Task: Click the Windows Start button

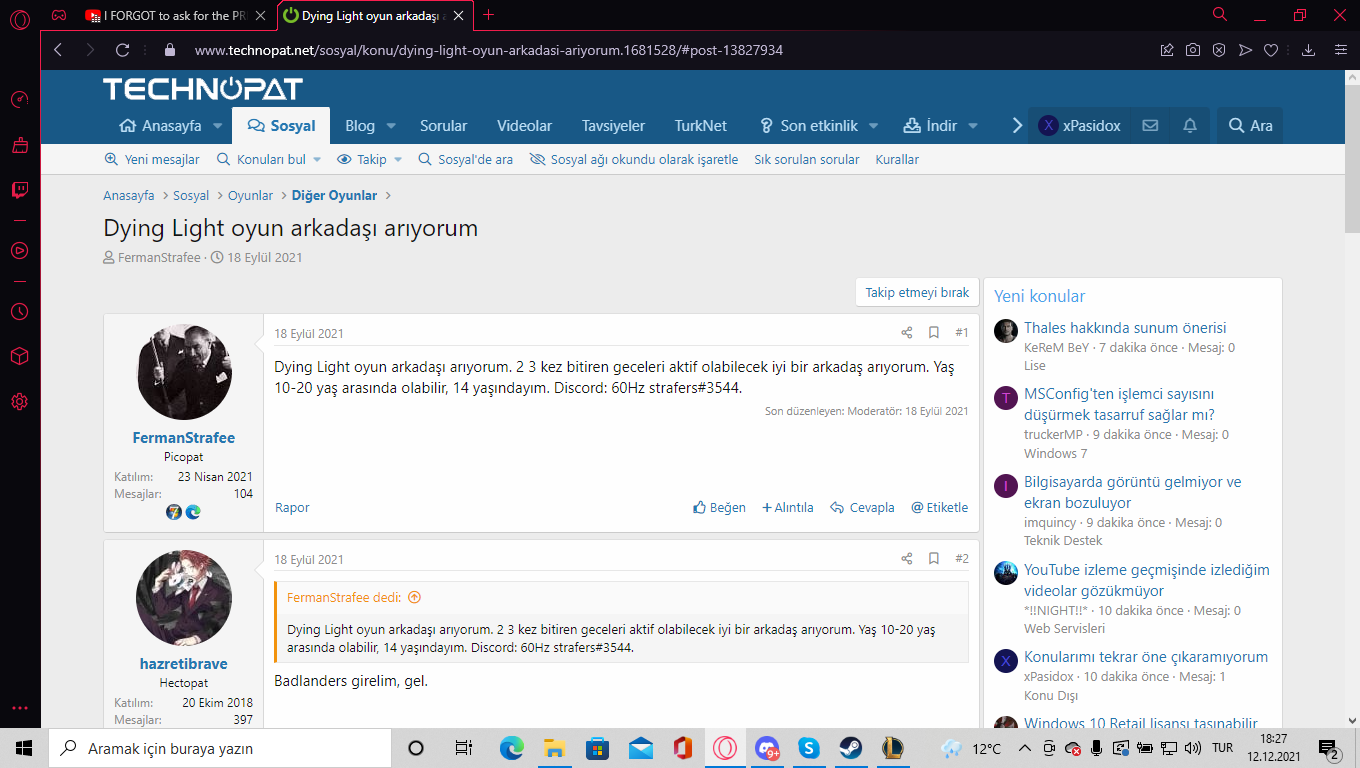Action: [x=24, y=748]
